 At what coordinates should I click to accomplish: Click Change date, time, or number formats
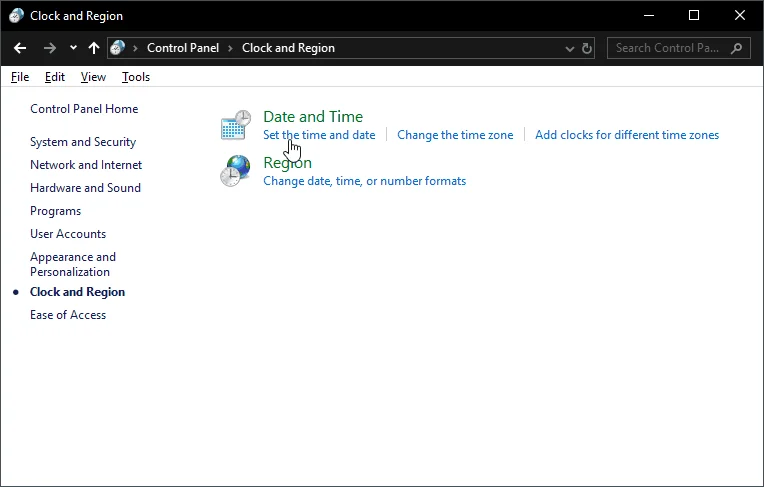coord(364,181)
